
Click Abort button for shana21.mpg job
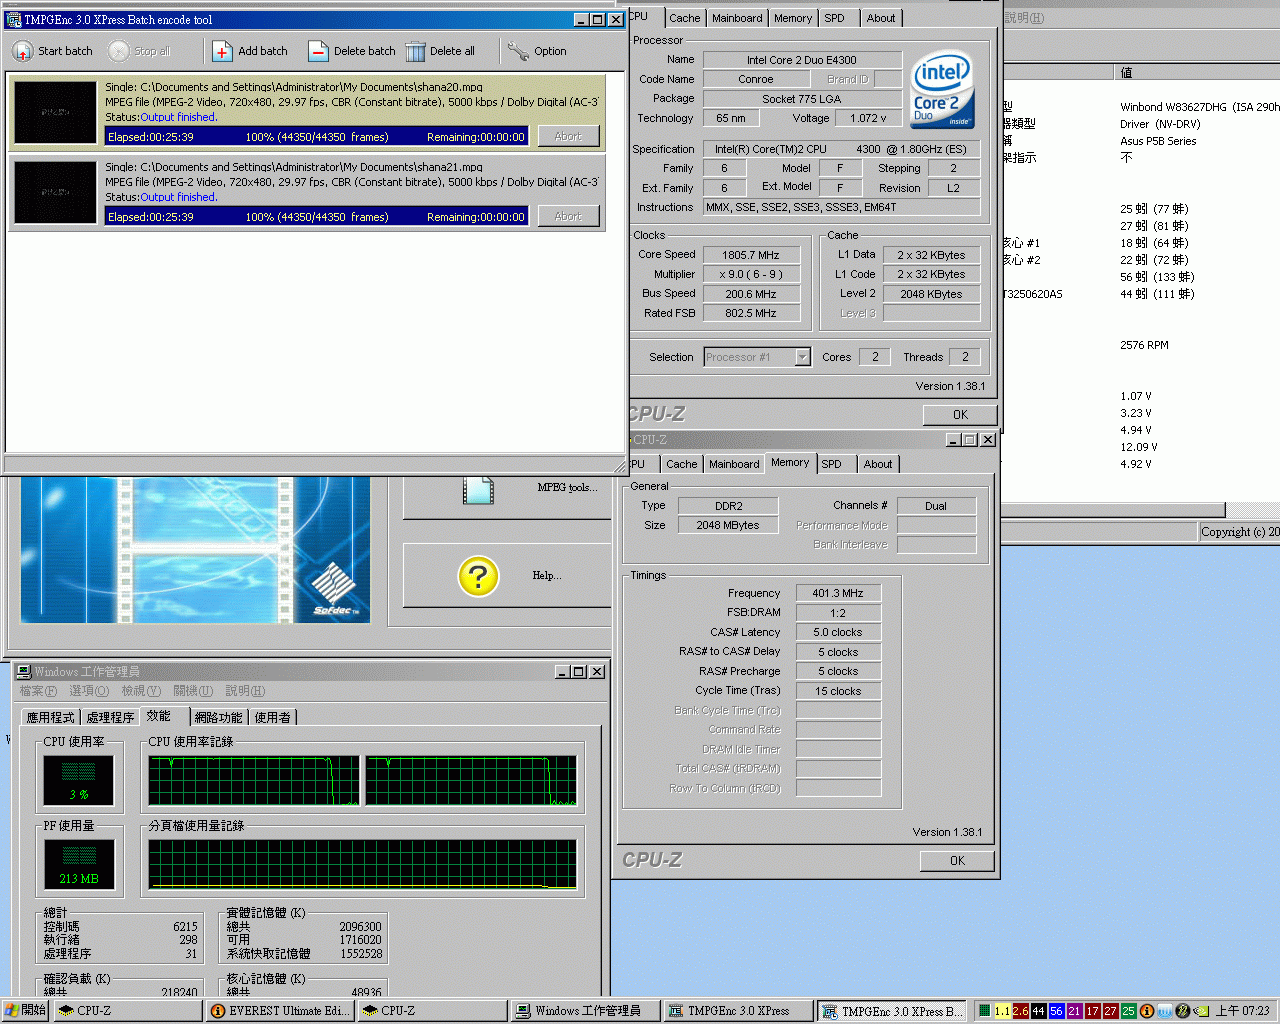click(x=568, y=216)
